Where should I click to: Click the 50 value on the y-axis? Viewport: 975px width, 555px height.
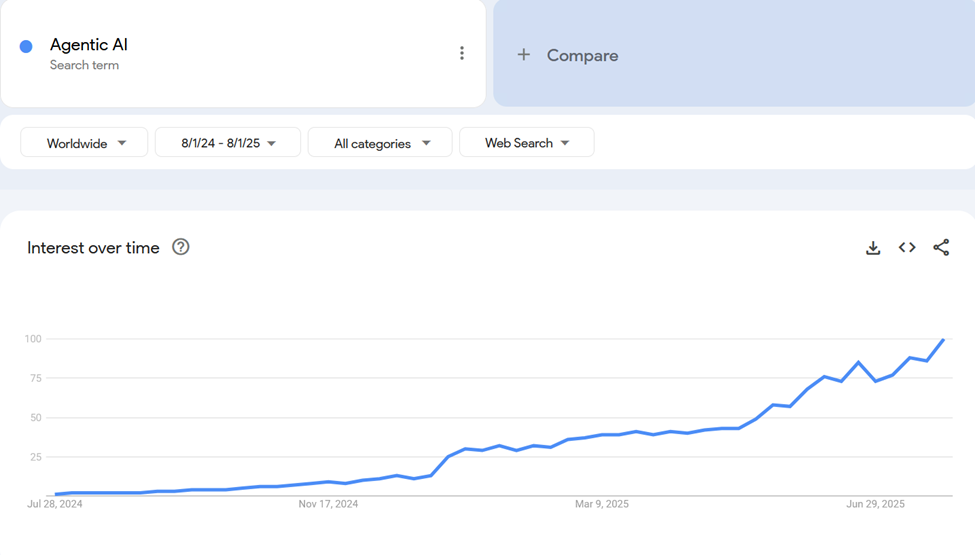tap(35, 418)
